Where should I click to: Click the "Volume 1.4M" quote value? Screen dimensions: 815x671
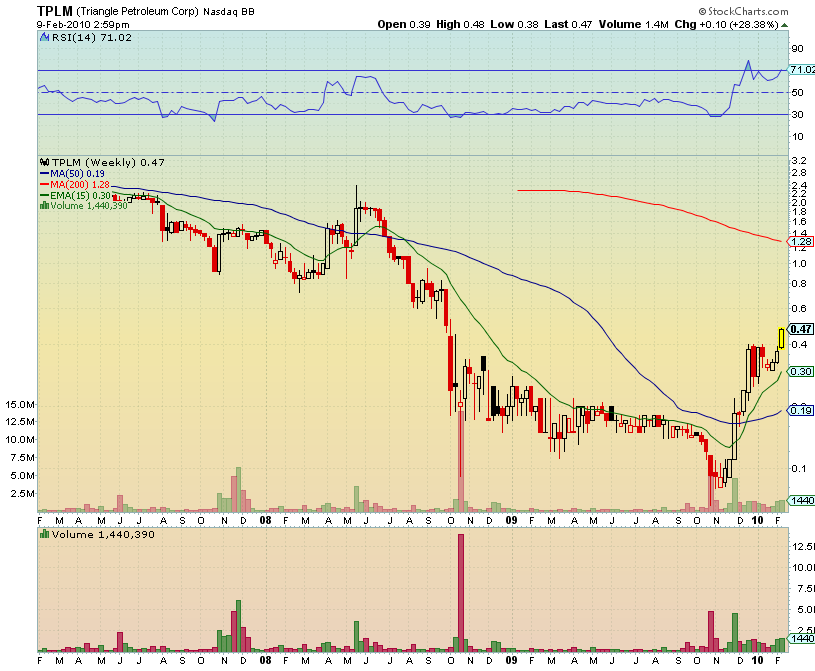(x=634, y=24)
